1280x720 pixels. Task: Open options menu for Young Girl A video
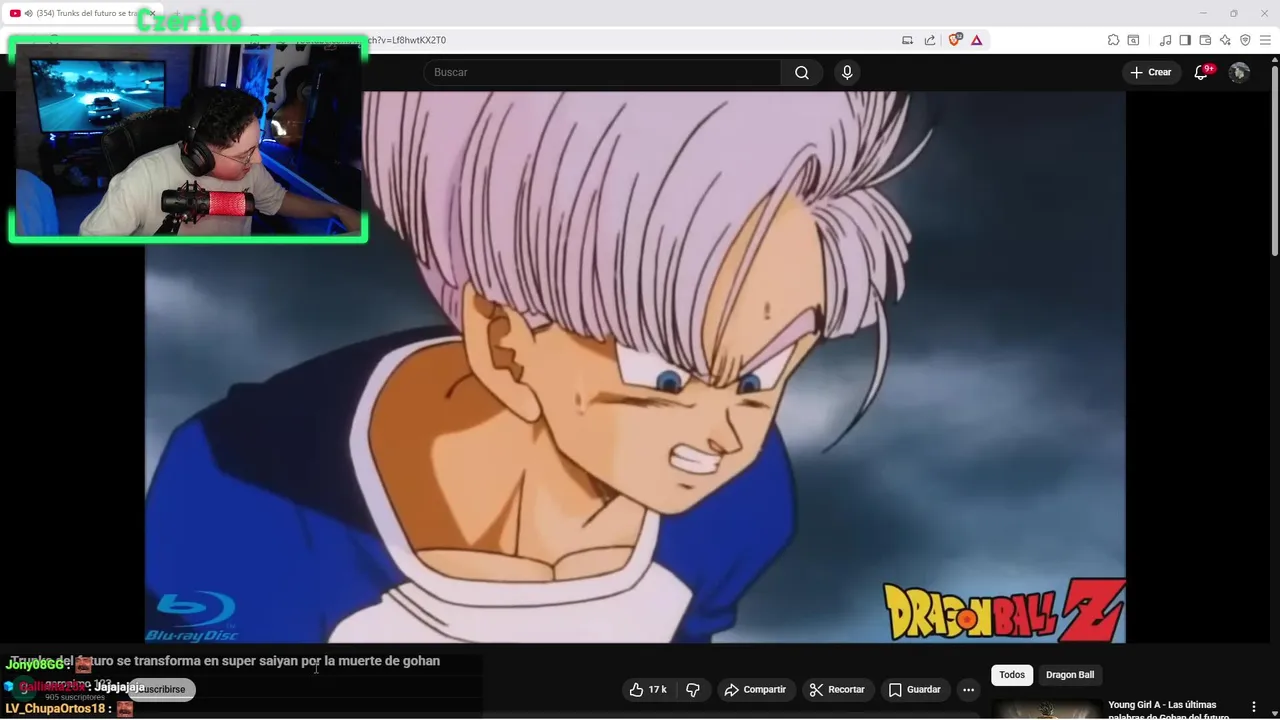pyautogui.click(x=1253, y=707)
